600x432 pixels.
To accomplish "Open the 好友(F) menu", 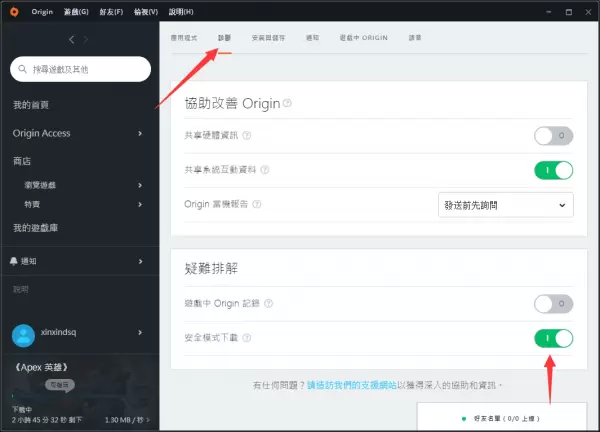I will tap(111, 12).
